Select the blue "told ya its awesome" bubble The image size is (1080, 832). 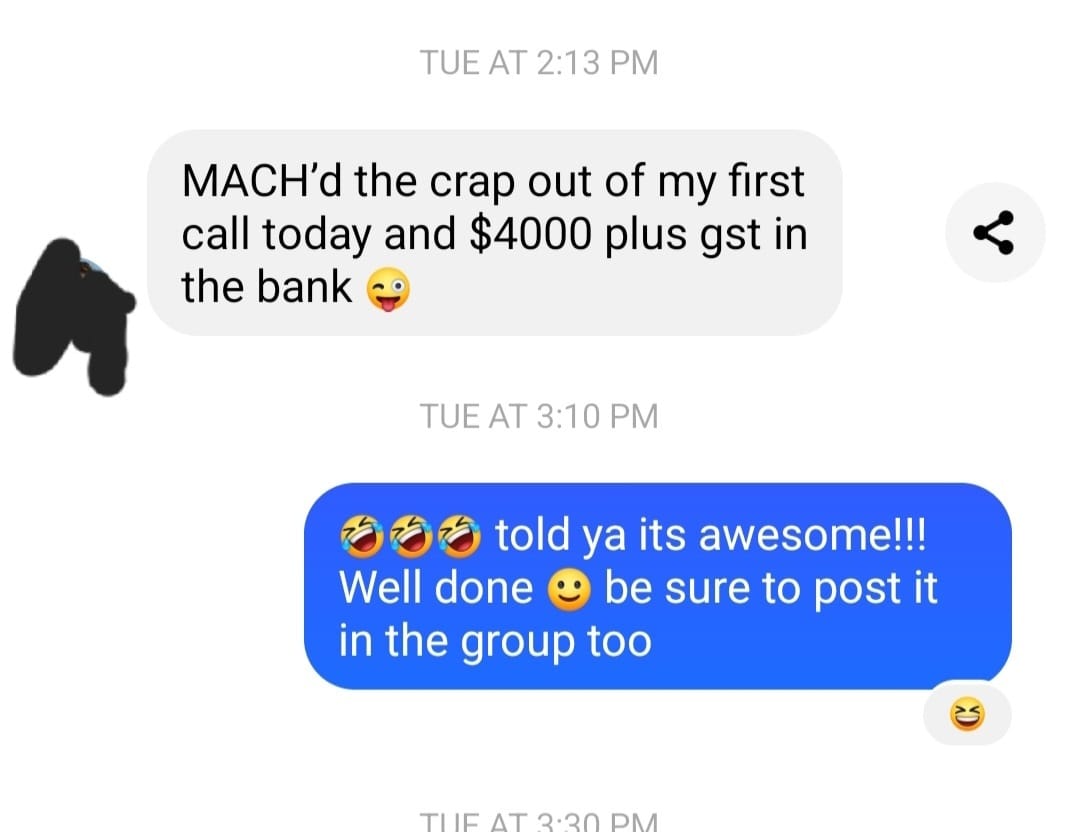point(658,586)
